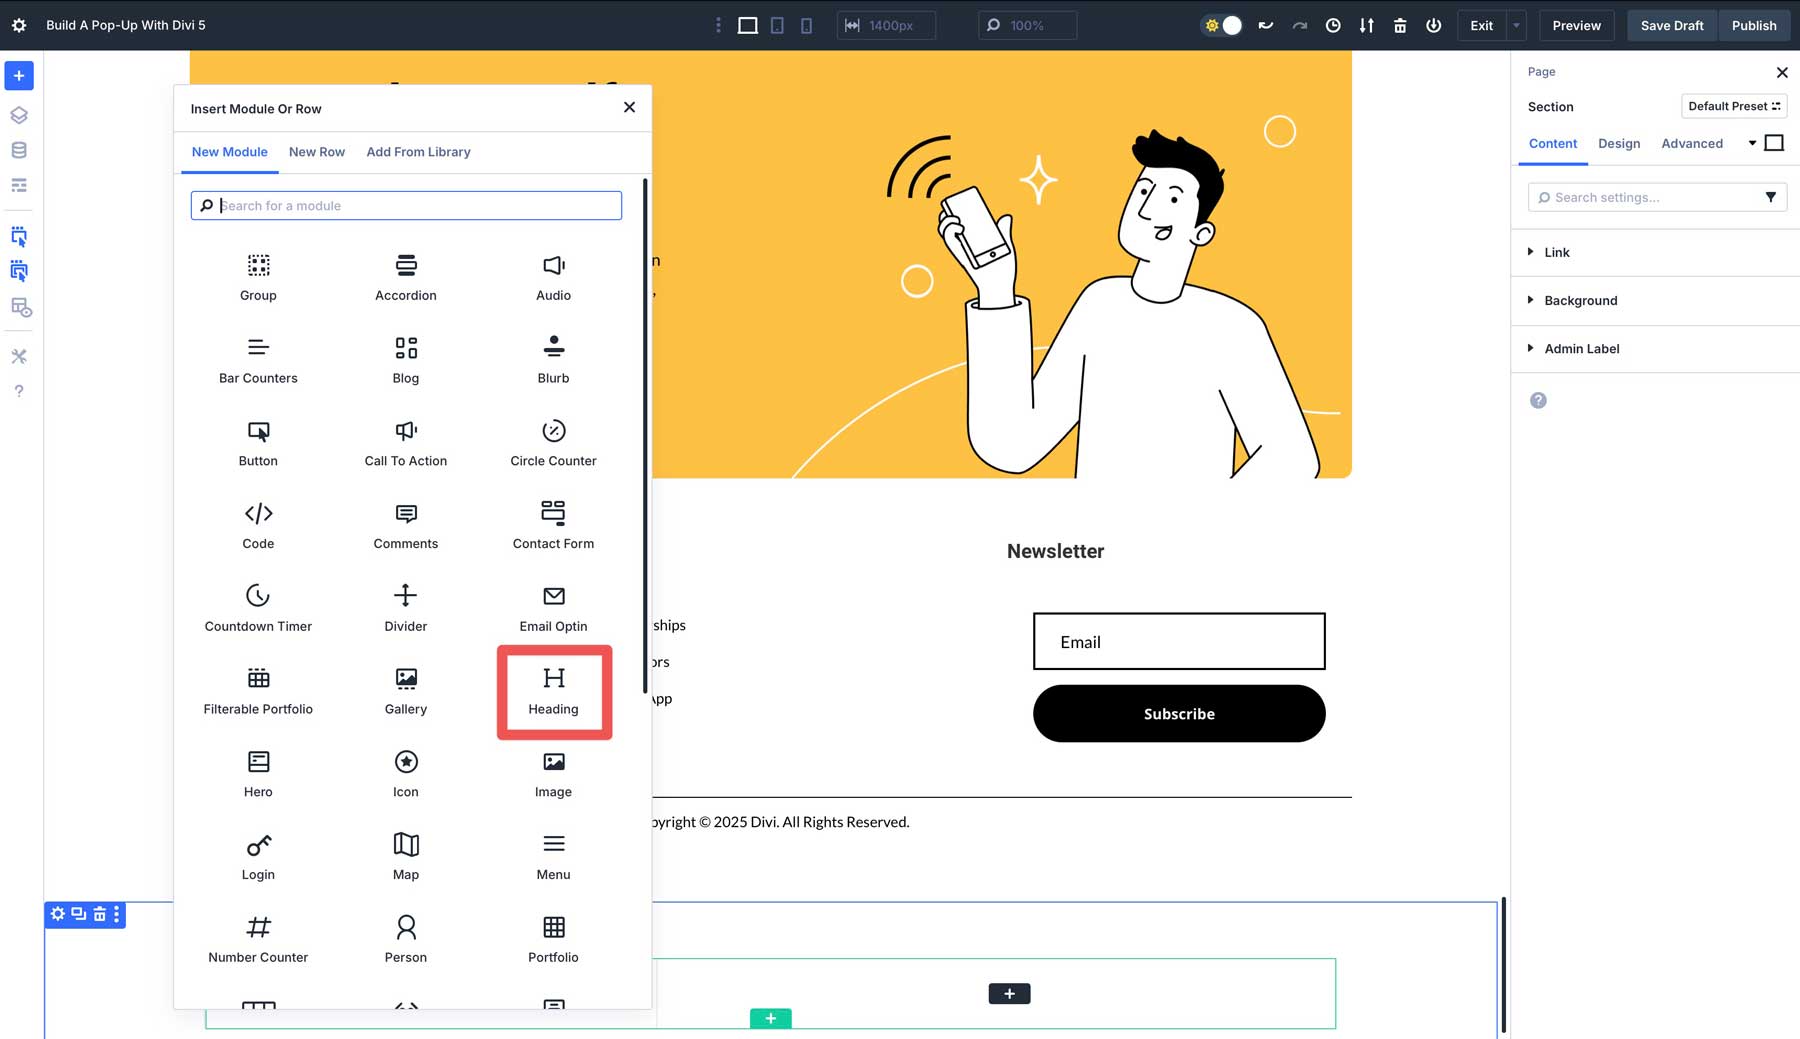
Task: Type in the module search field
Action: tap(405, 205)
